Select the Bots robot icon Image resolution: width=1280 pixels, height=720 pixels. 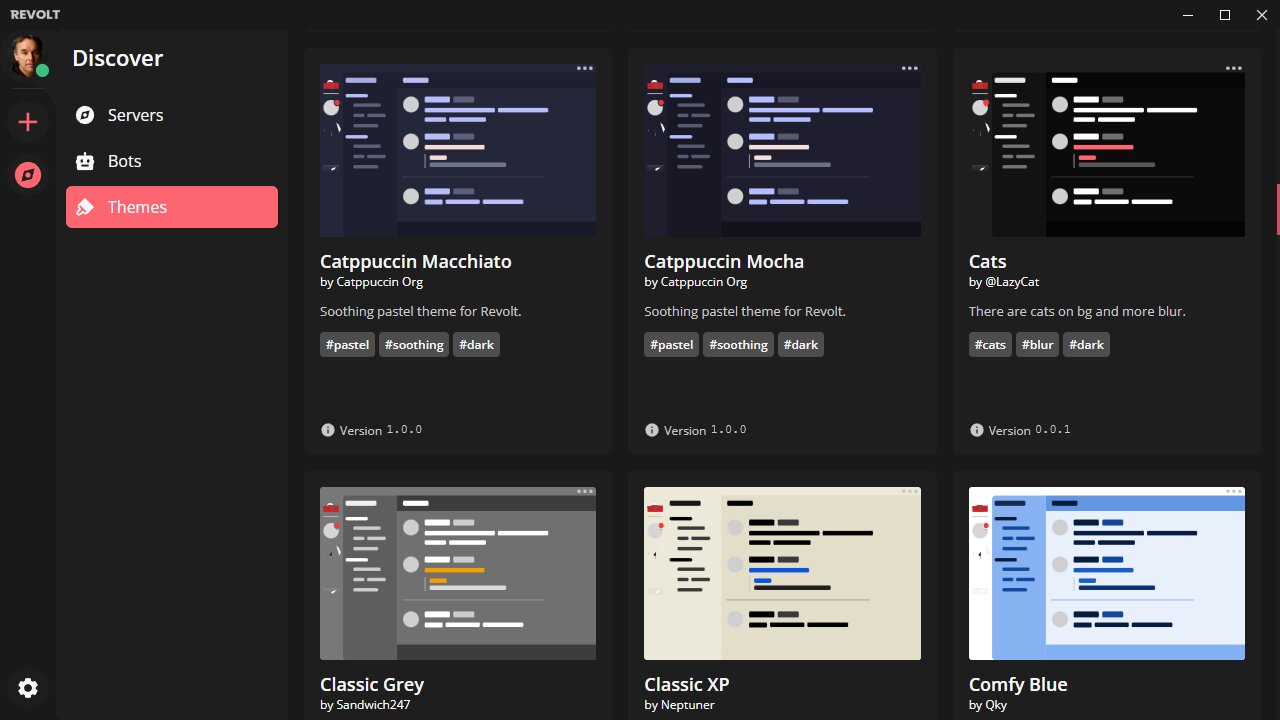point(86,161)
